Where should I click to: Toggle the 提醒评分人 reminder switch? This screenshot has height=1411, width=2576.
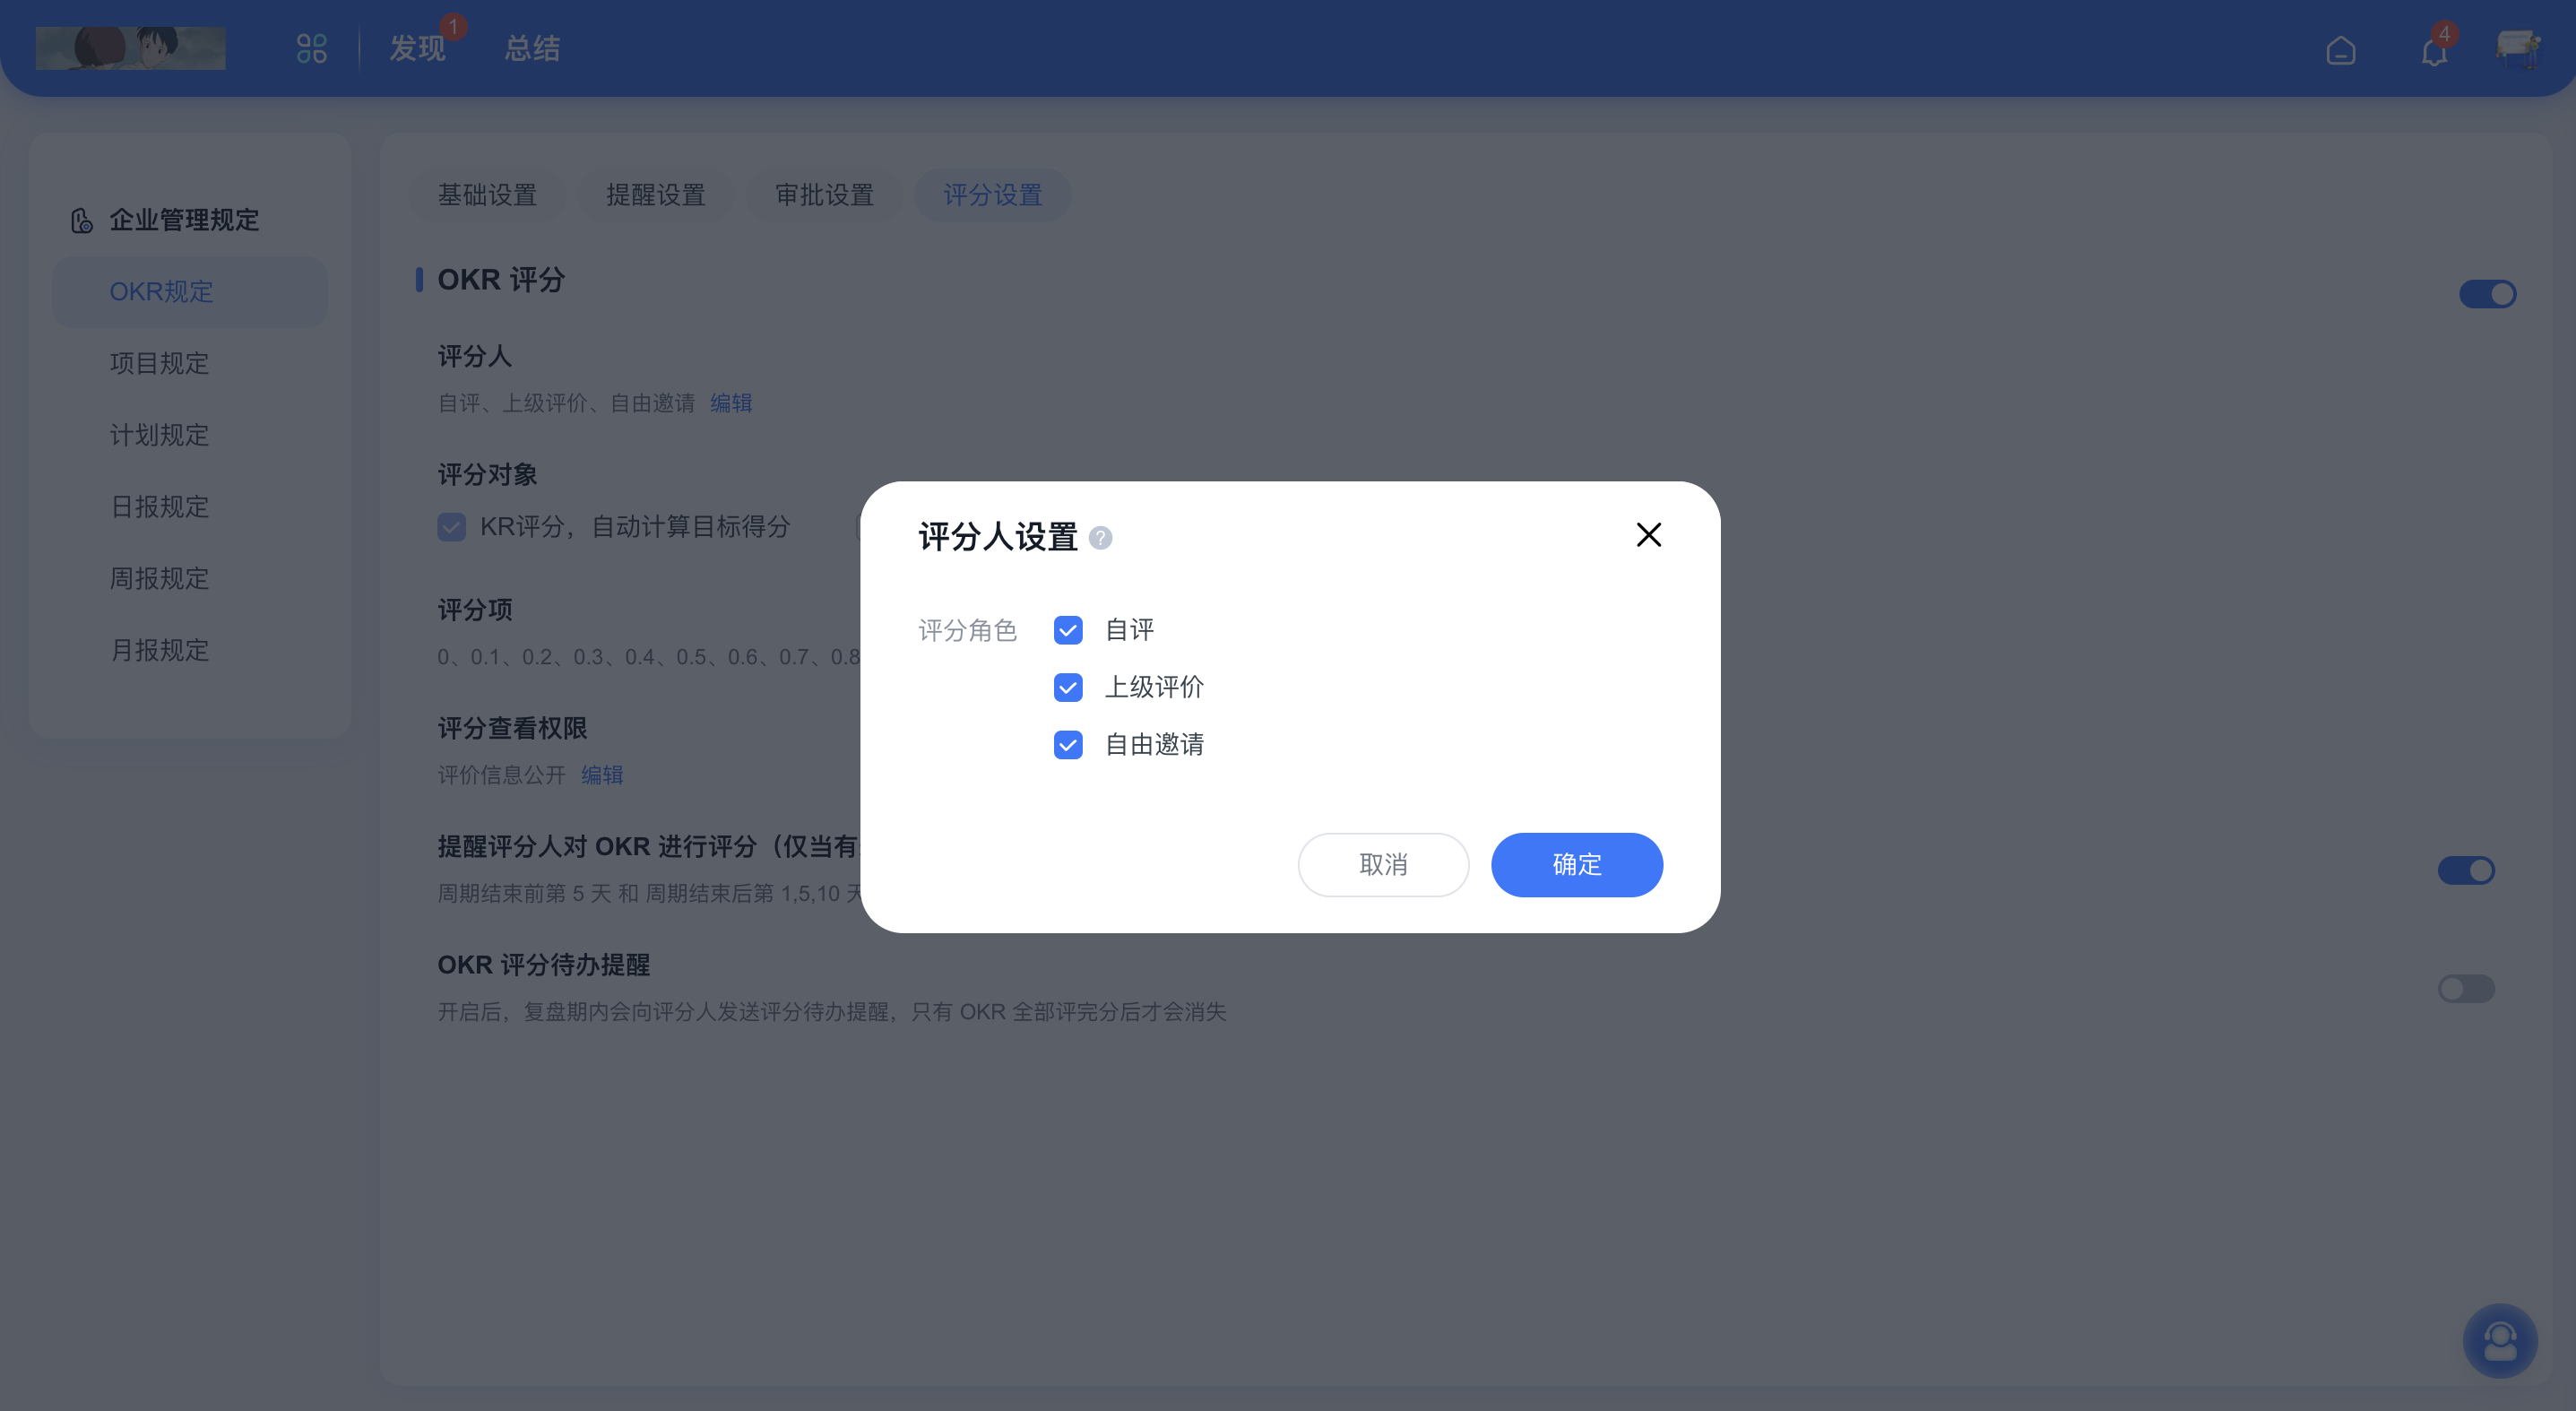click(x=2466, y=870)
